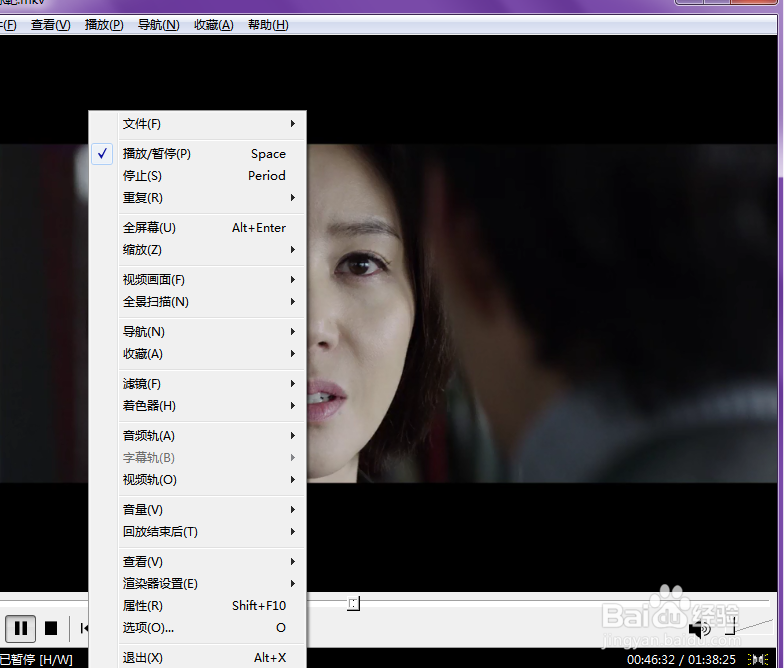This screenshot has width=784, height=668.
Task: Open 收藏(A) in top menu bar
Action: [214, 25]
